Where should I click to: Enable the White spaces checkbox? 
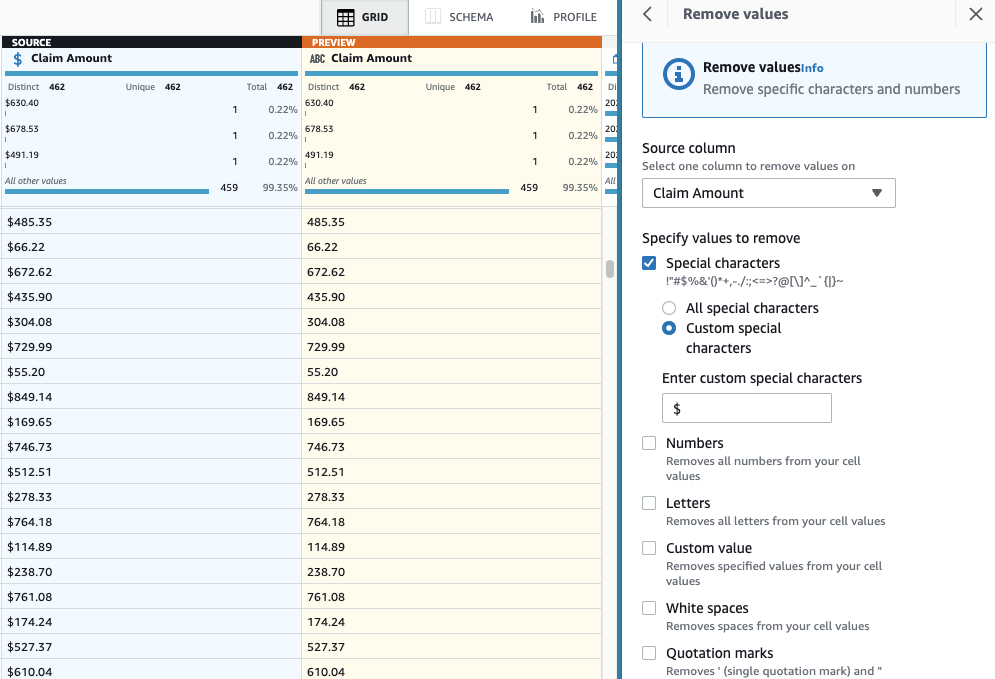tap(649, 608)
